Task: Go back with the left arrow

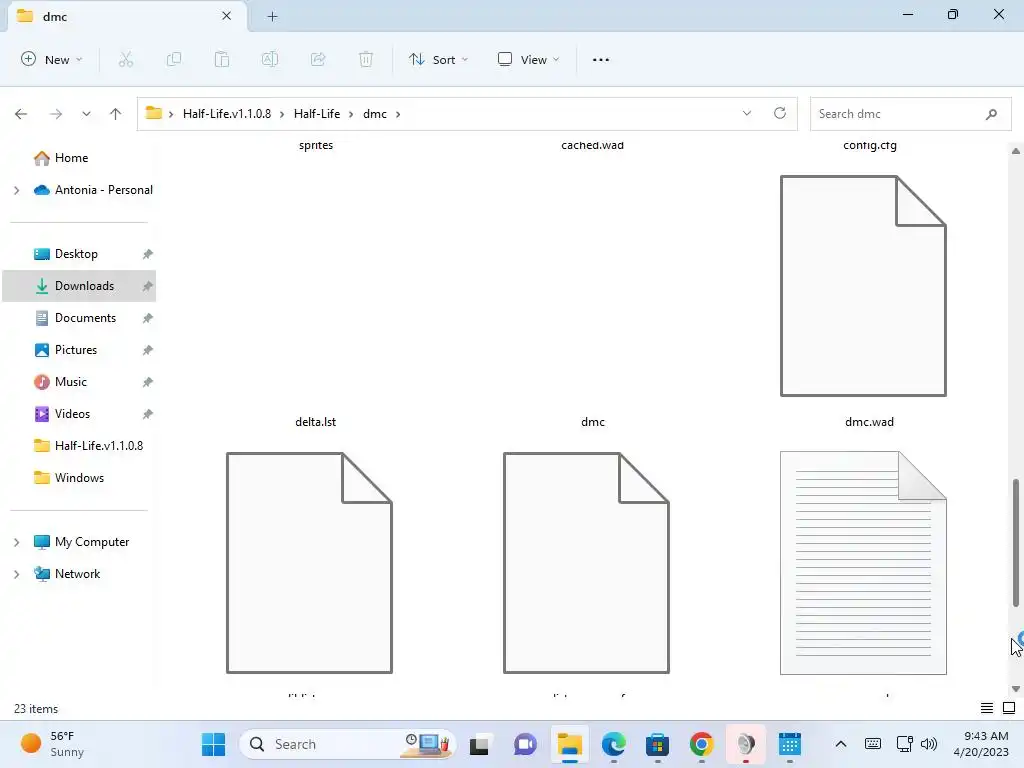Action: tap(21, 114)
